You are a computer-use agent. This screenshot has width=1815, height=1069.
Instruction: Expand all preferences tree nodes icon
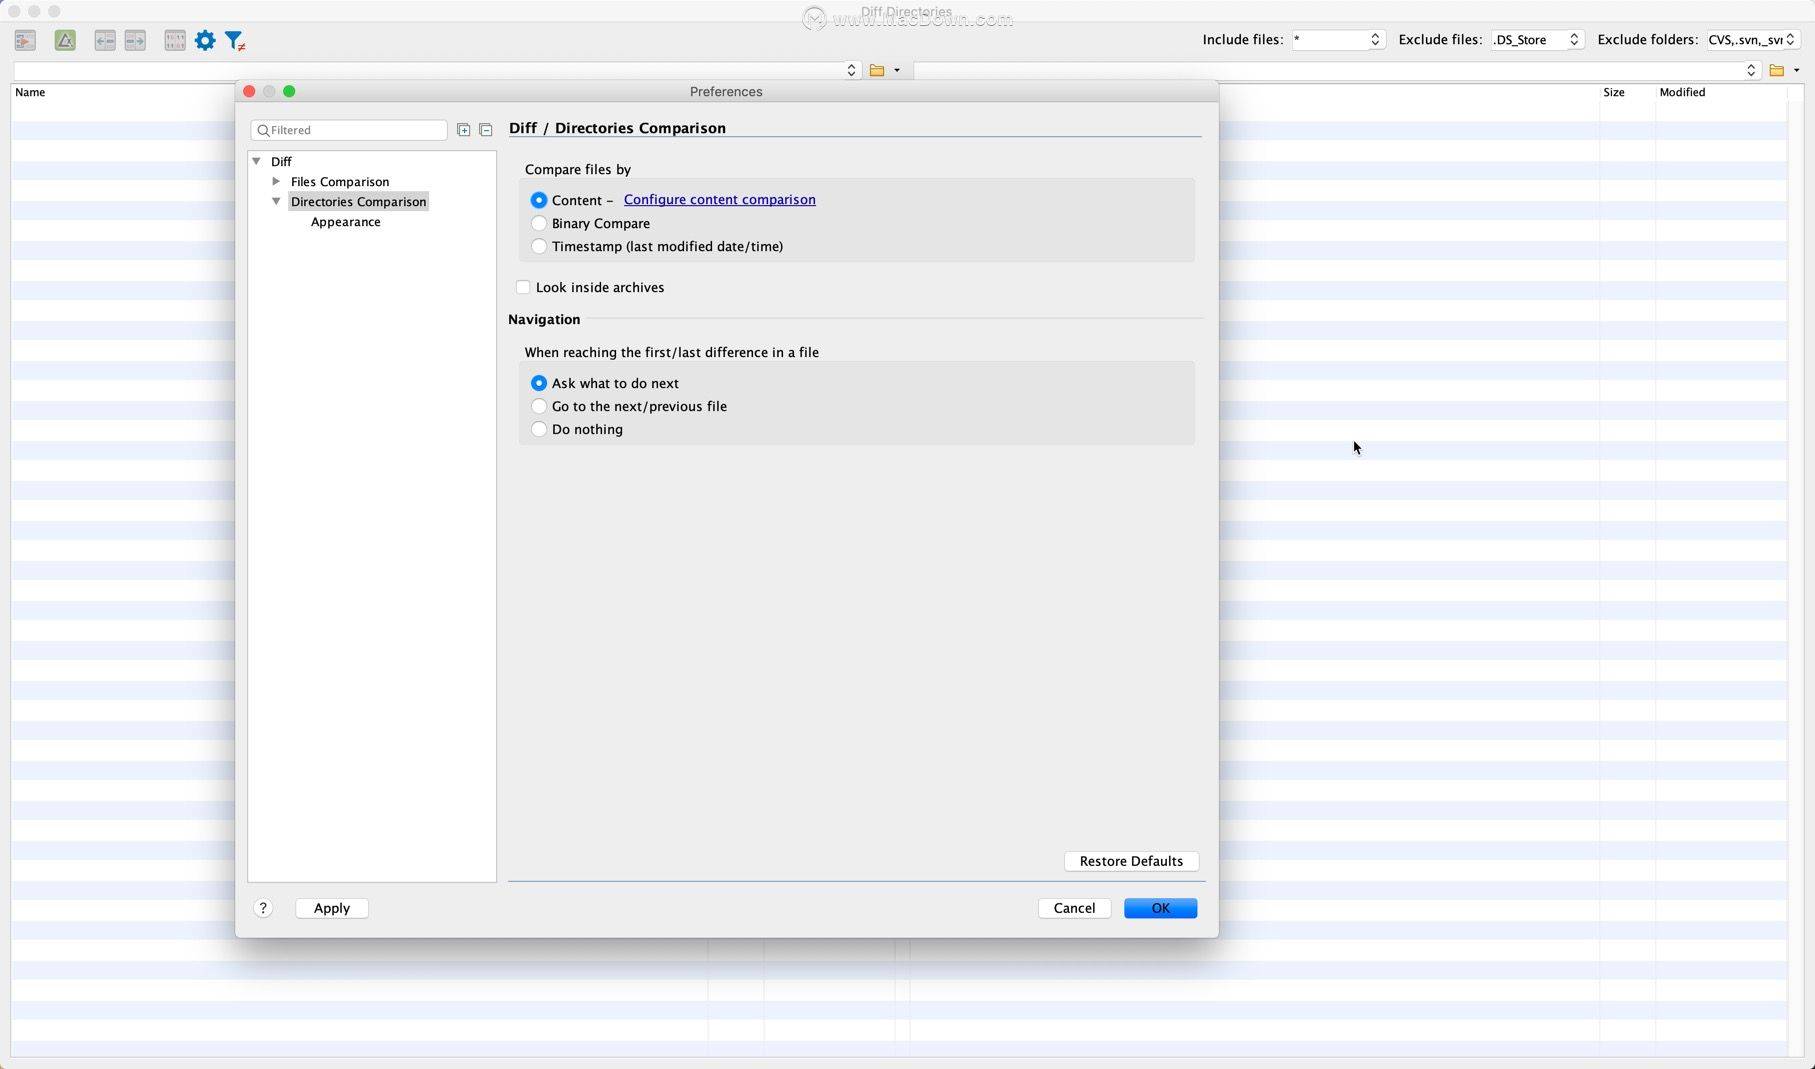pos(463,130)
